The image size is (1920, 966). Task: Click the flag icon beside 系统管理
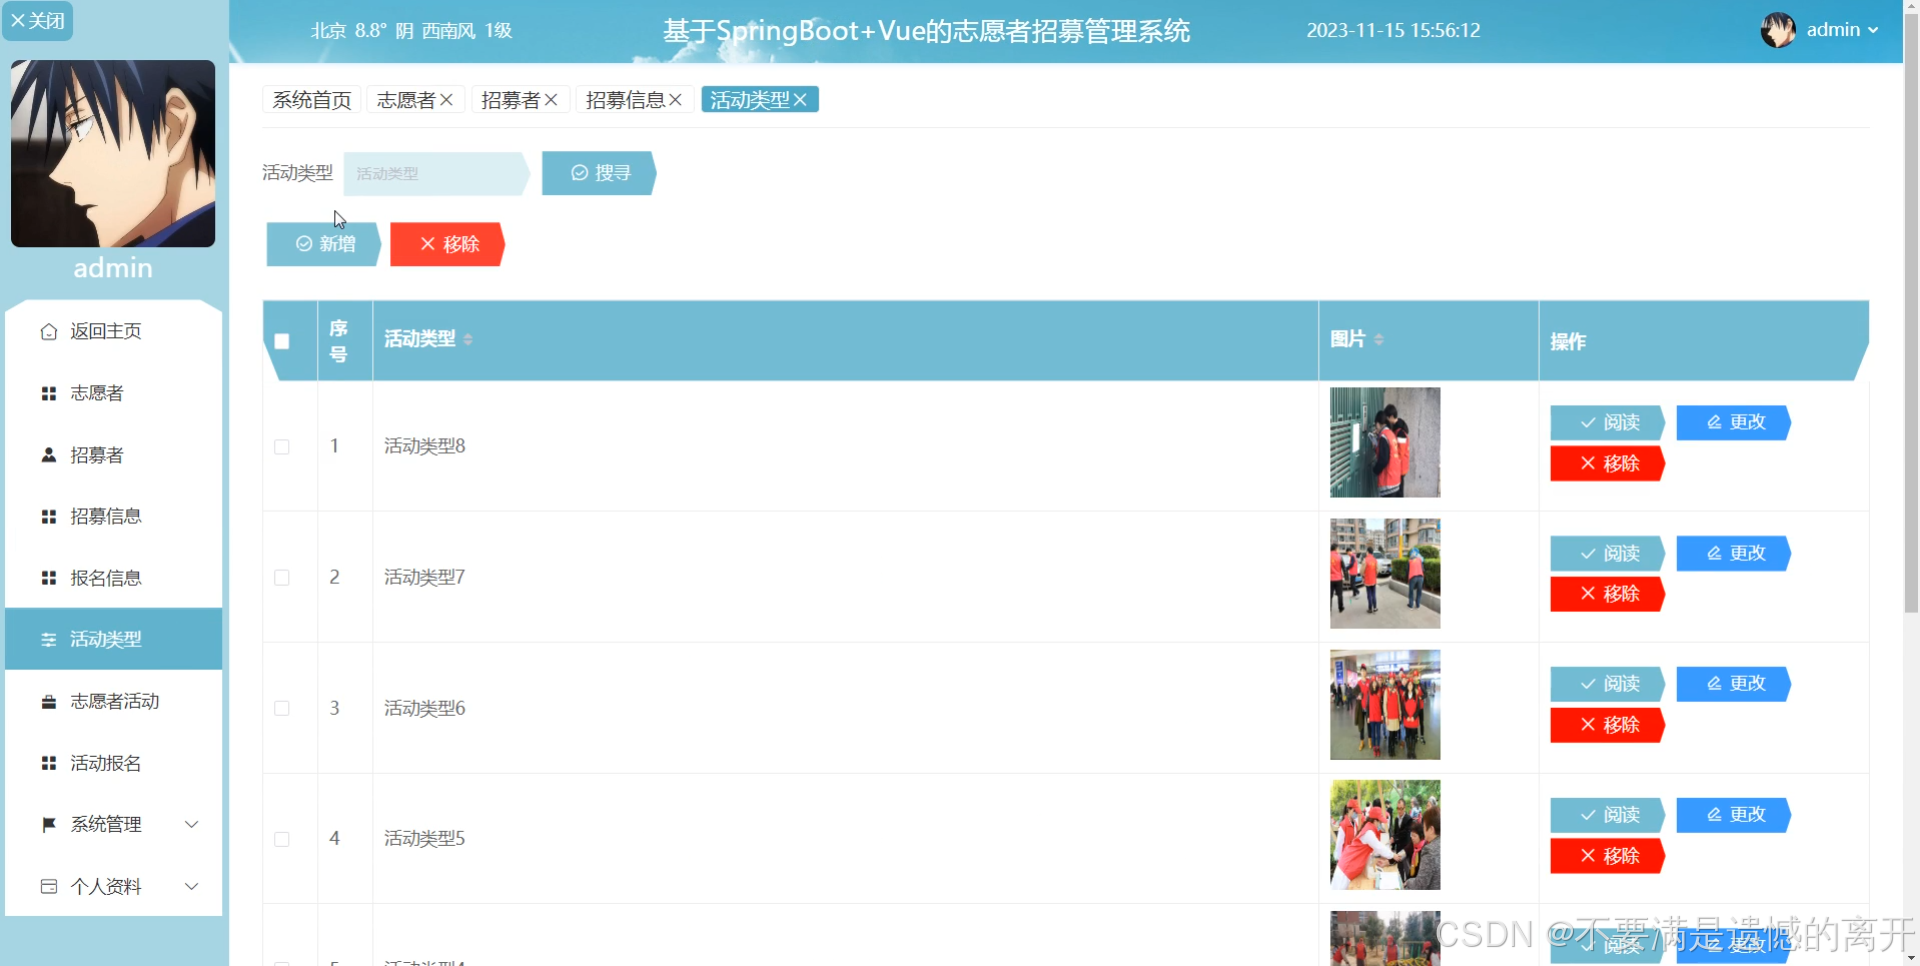(x=48, y=824)
